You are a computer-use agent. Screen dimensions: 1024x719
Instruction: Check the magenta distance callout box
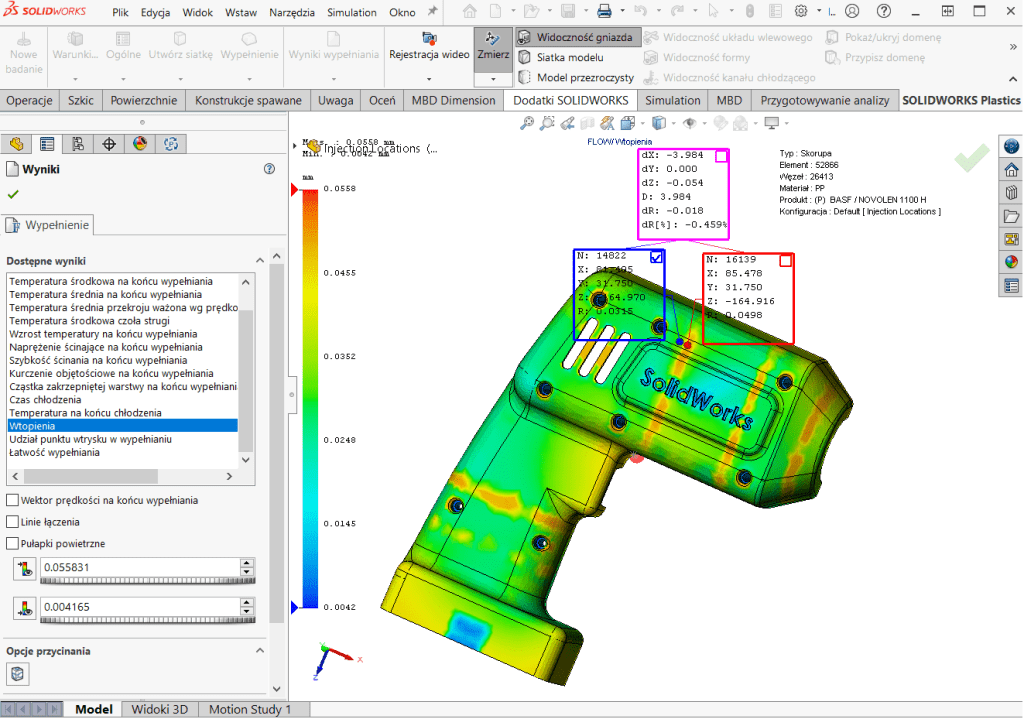pos(721,156)
